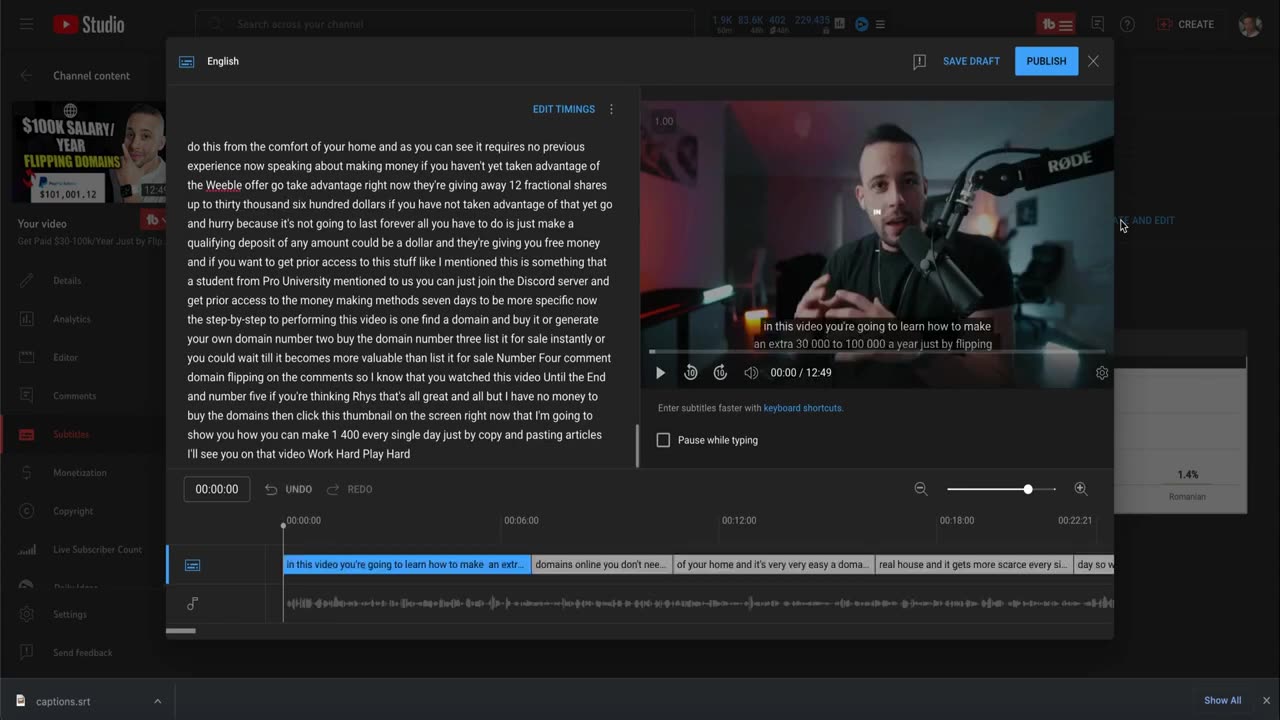
Task: Click the timeline zoom slider handle
Action: click(x=1028, y=489)
